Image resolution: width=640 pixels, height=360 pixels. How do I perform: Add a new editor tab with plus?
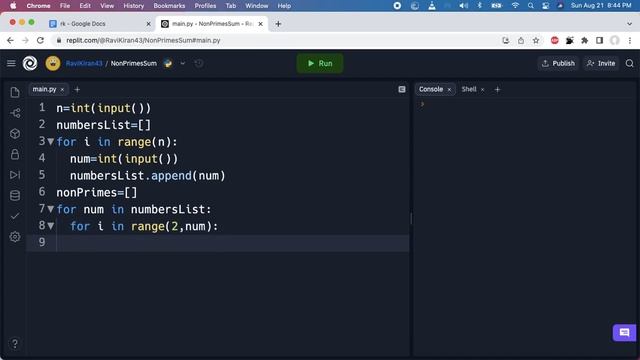pos(77,89)
